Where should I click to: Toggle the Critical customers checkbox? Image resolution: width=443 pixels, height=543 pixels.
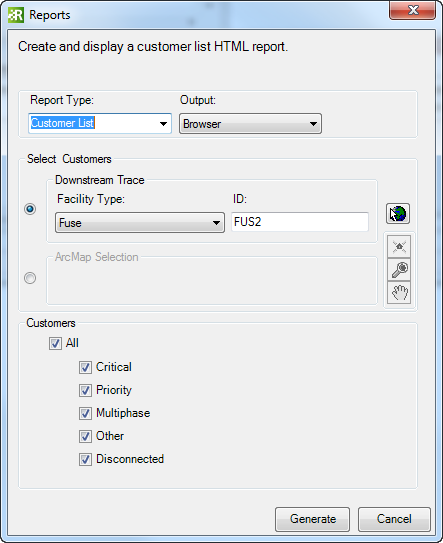pos(85,367)
